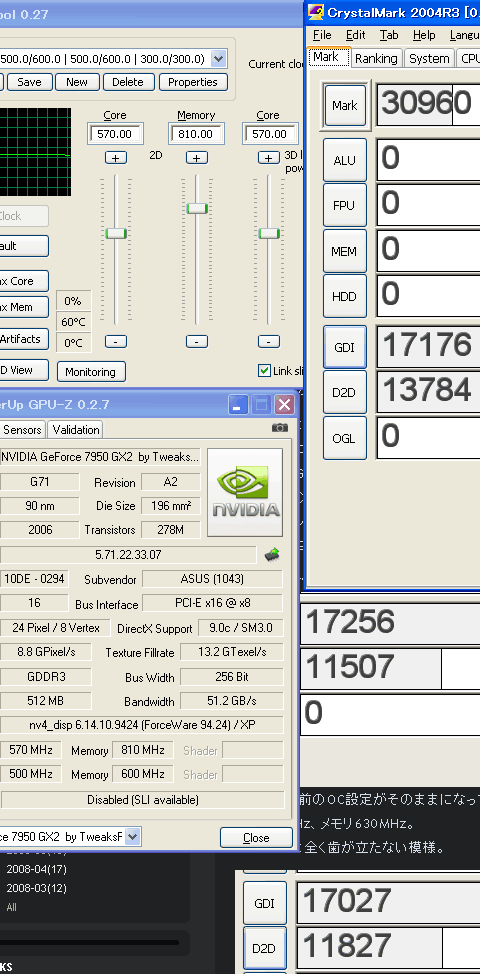Click the Bus Interface value 'PCI-E x16 @ x8'
The image size is (480, 974).
(x=212, y=603)
